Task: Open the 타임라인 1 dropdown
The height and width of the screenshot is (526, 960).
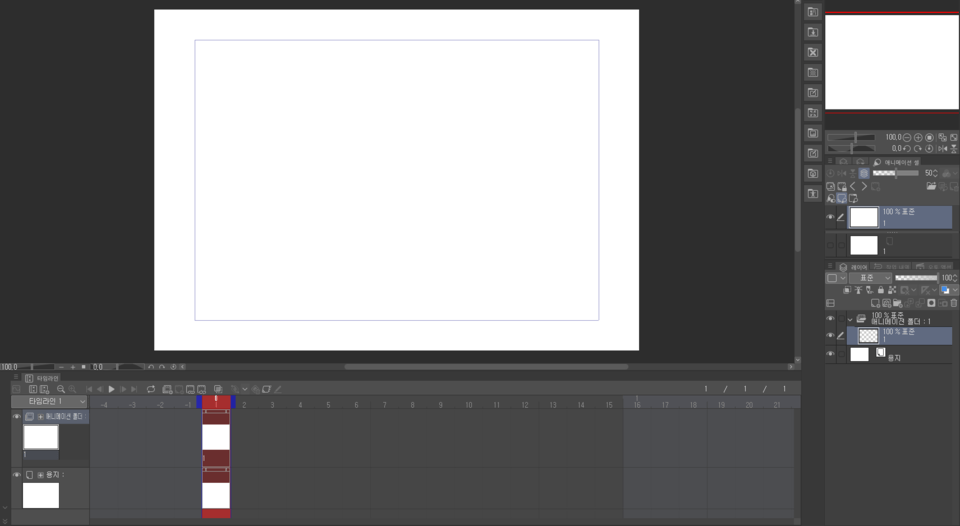Action: pos(49,401)
